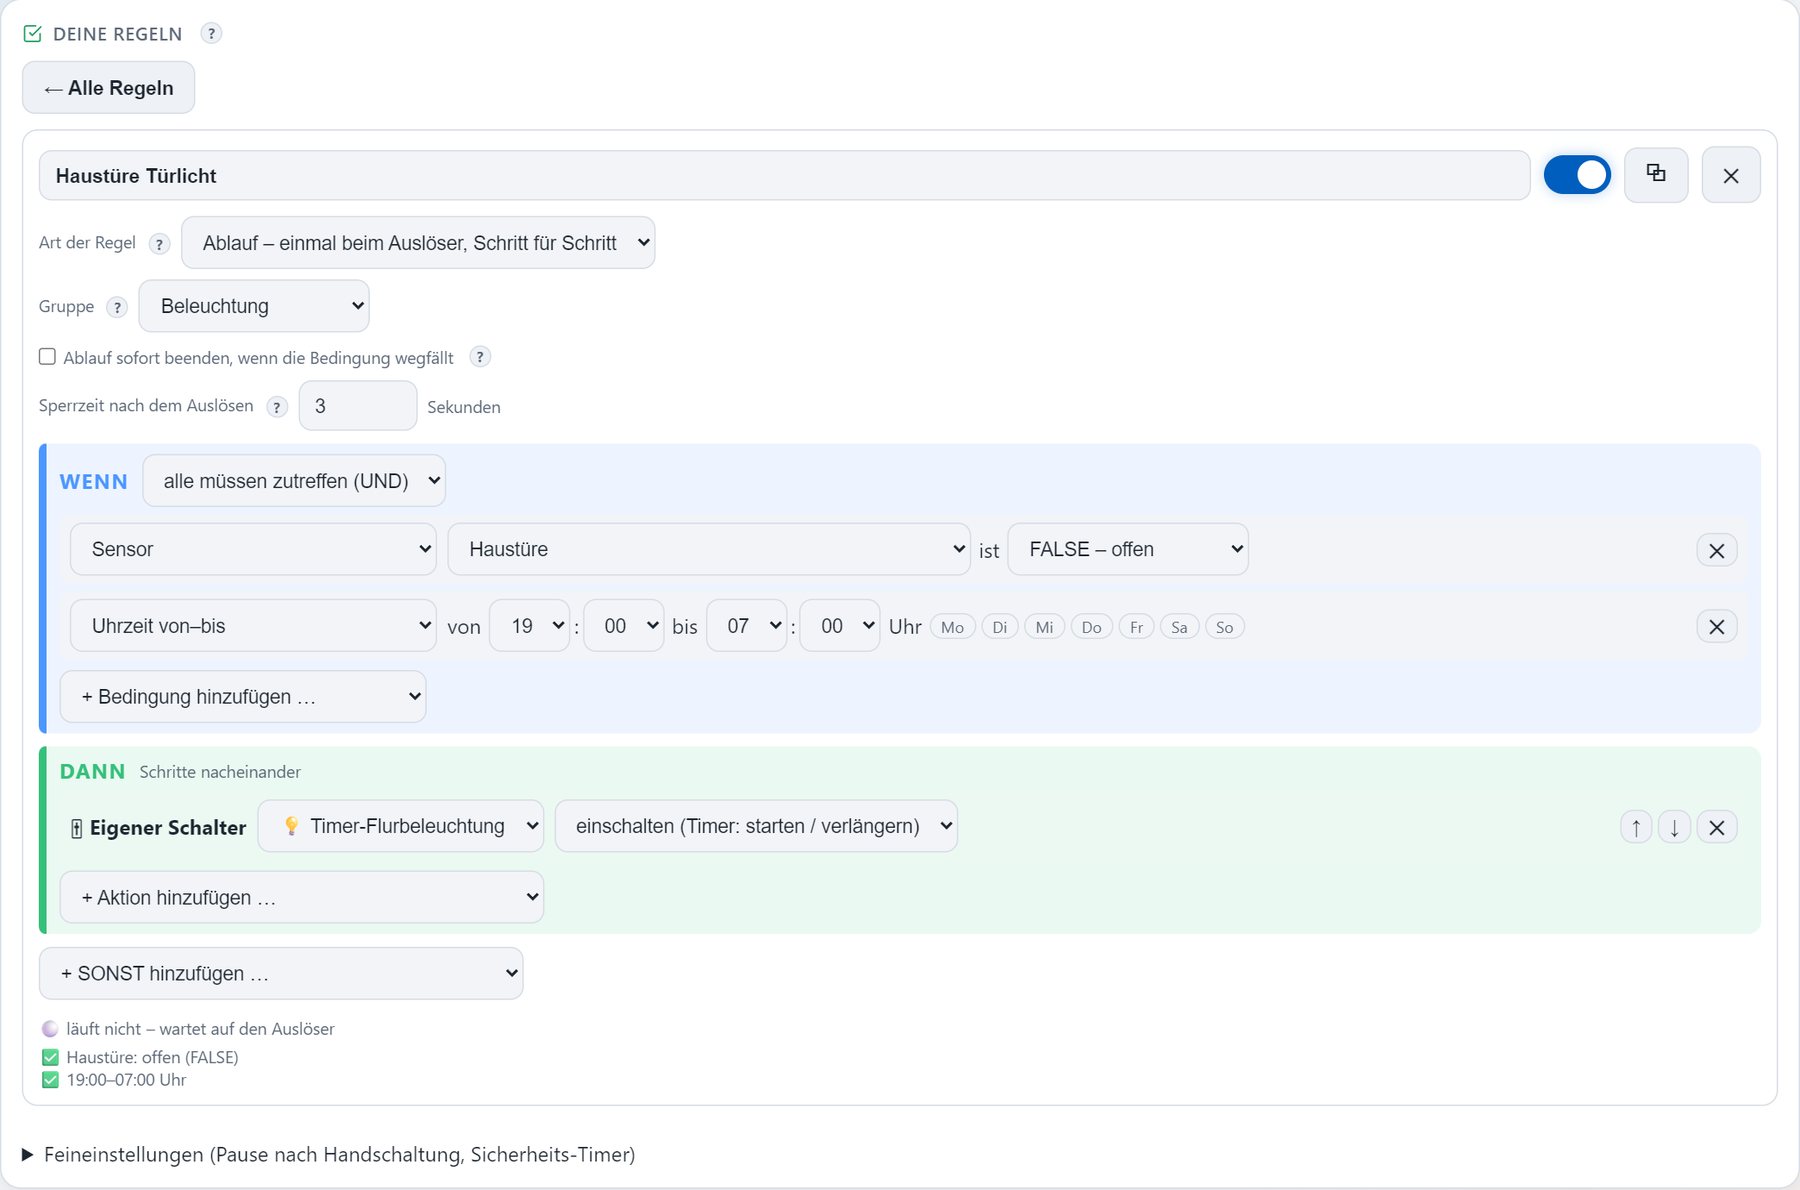This screenshot has width=1800, height=1190.
Task: Open help for Art der Regel
Action: pos(159,244)
